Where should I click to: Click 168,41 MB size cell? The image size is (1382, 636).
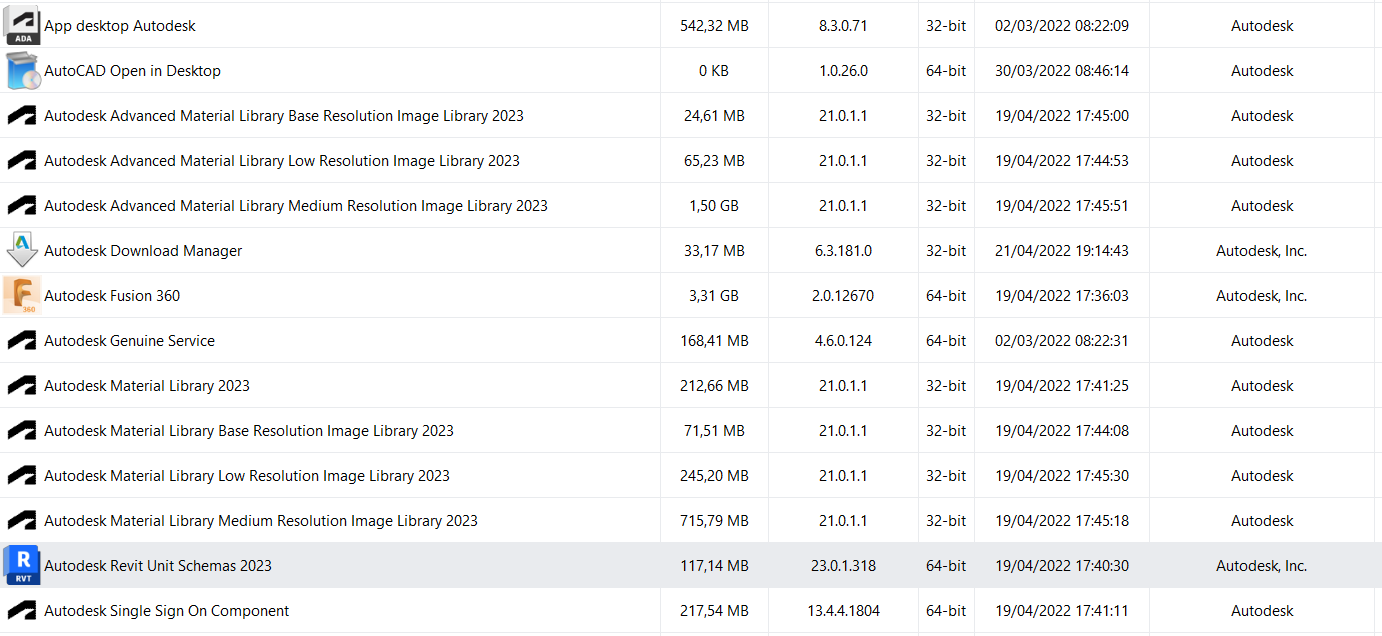(714, 341)
